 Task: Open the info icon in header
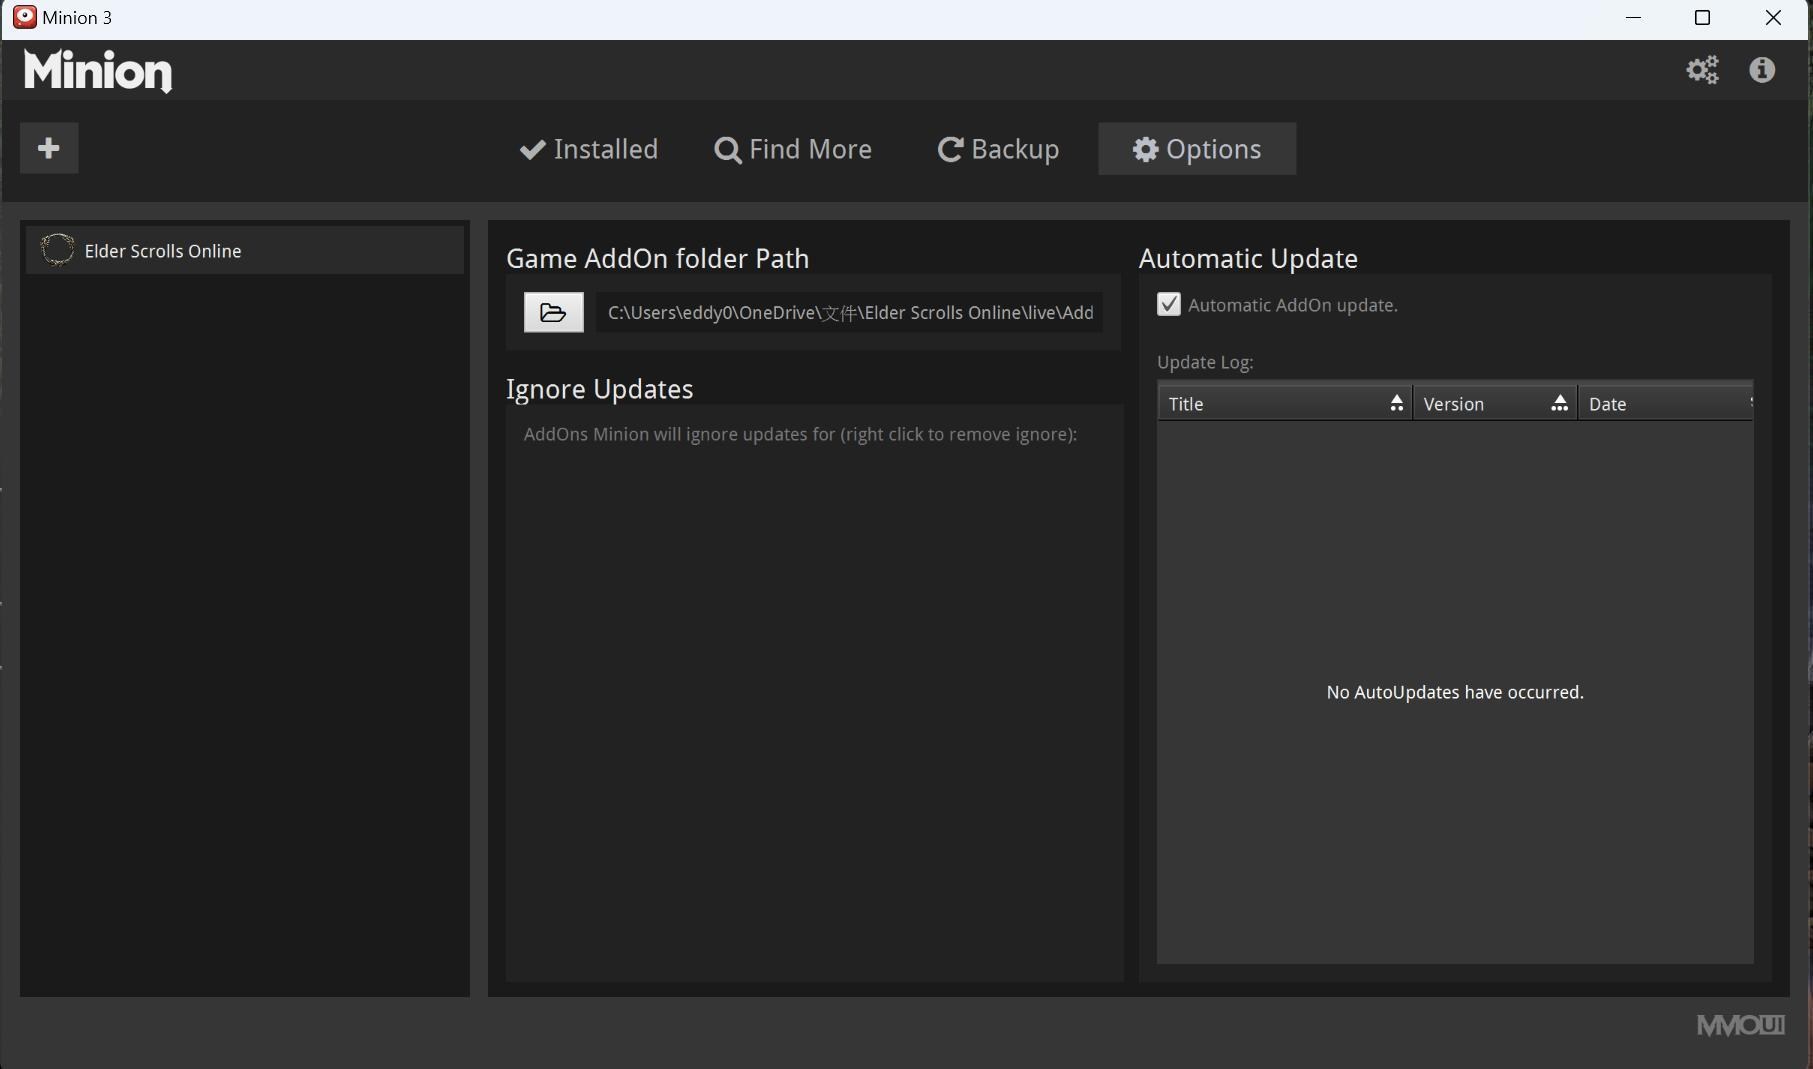pos(1762,70)
